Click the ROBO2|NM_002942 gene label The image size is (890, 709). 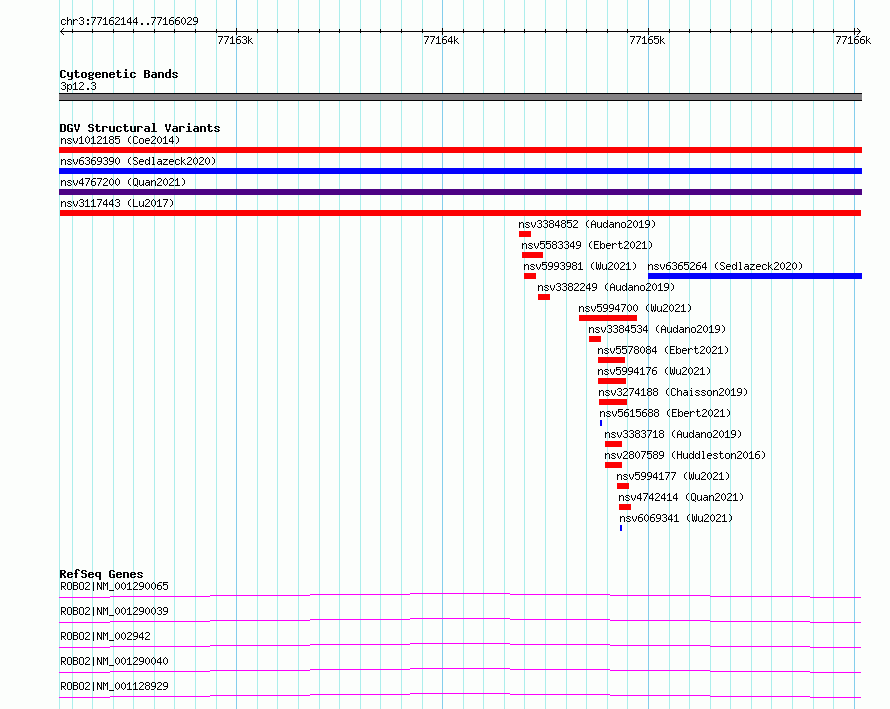[106, 636]
